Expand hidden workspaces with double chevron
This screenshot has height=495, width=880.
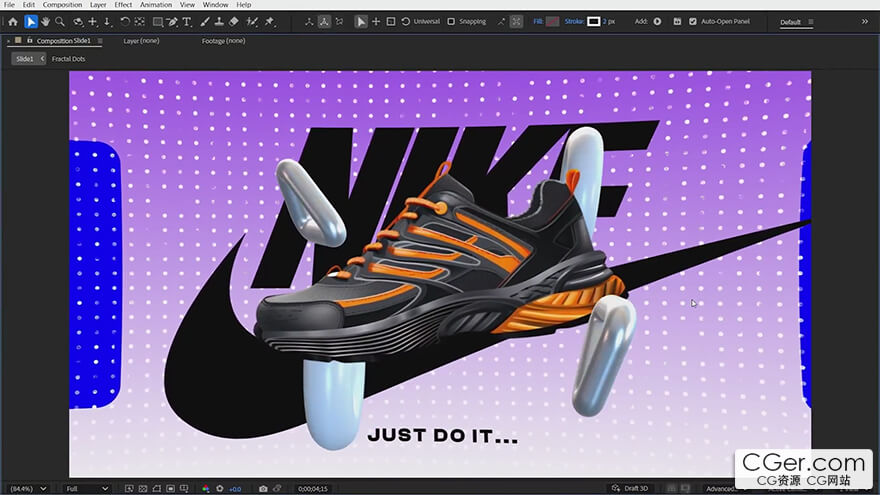tap(864, 22)
